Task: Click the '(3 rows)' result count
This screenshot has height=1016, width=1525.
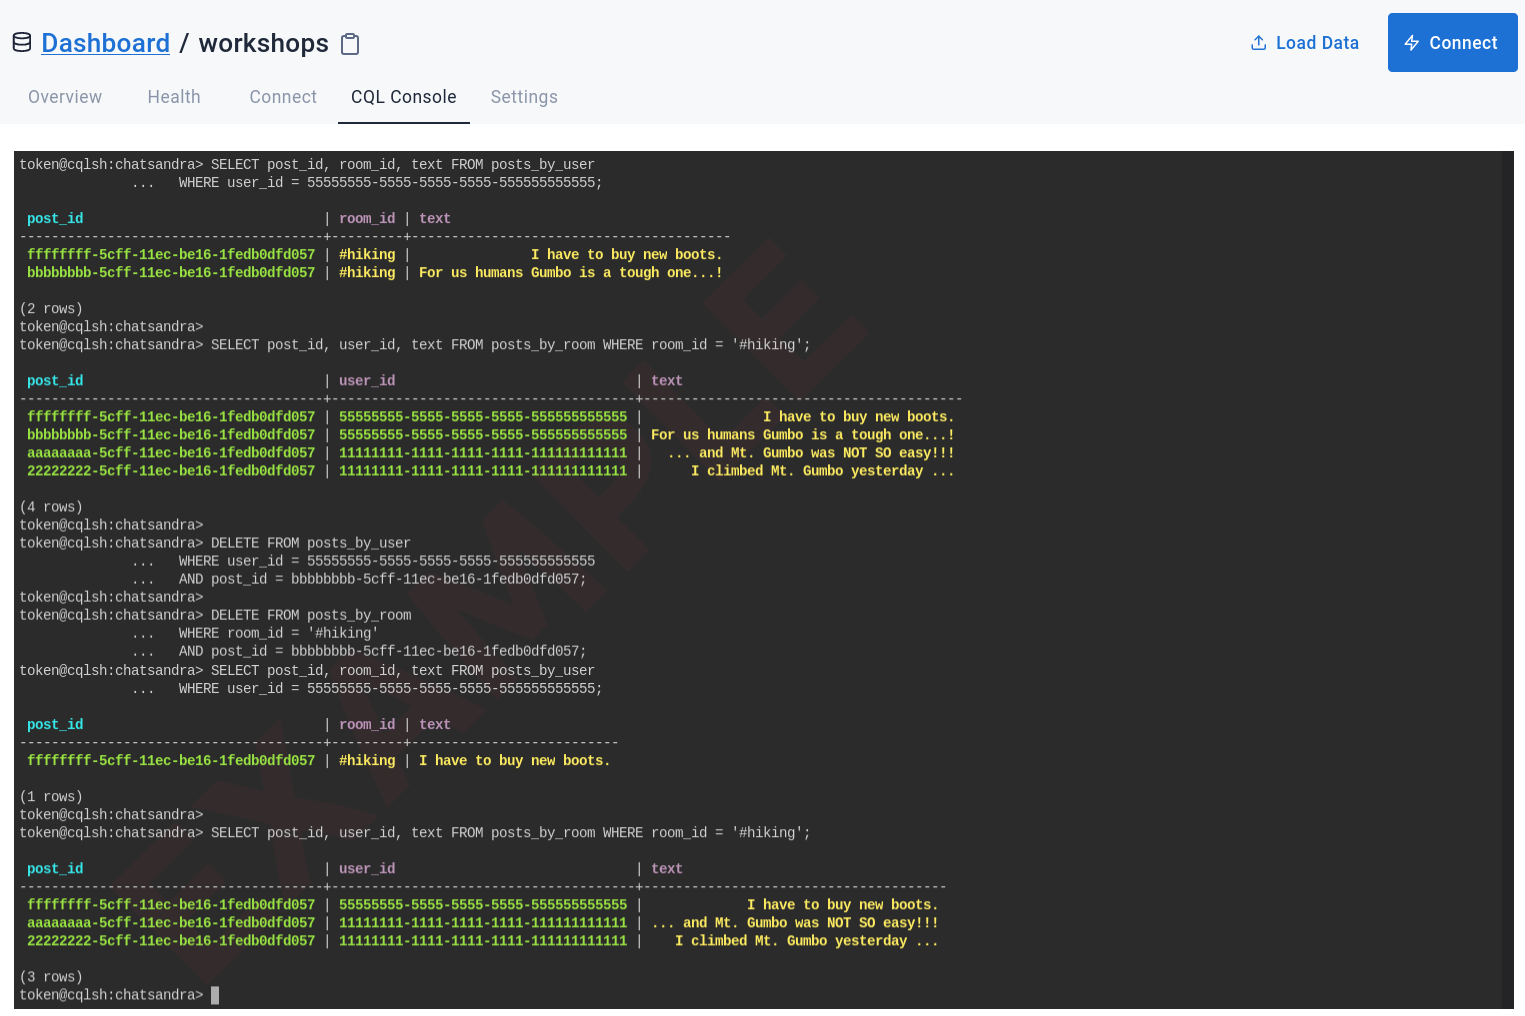Action: [51, 977]
